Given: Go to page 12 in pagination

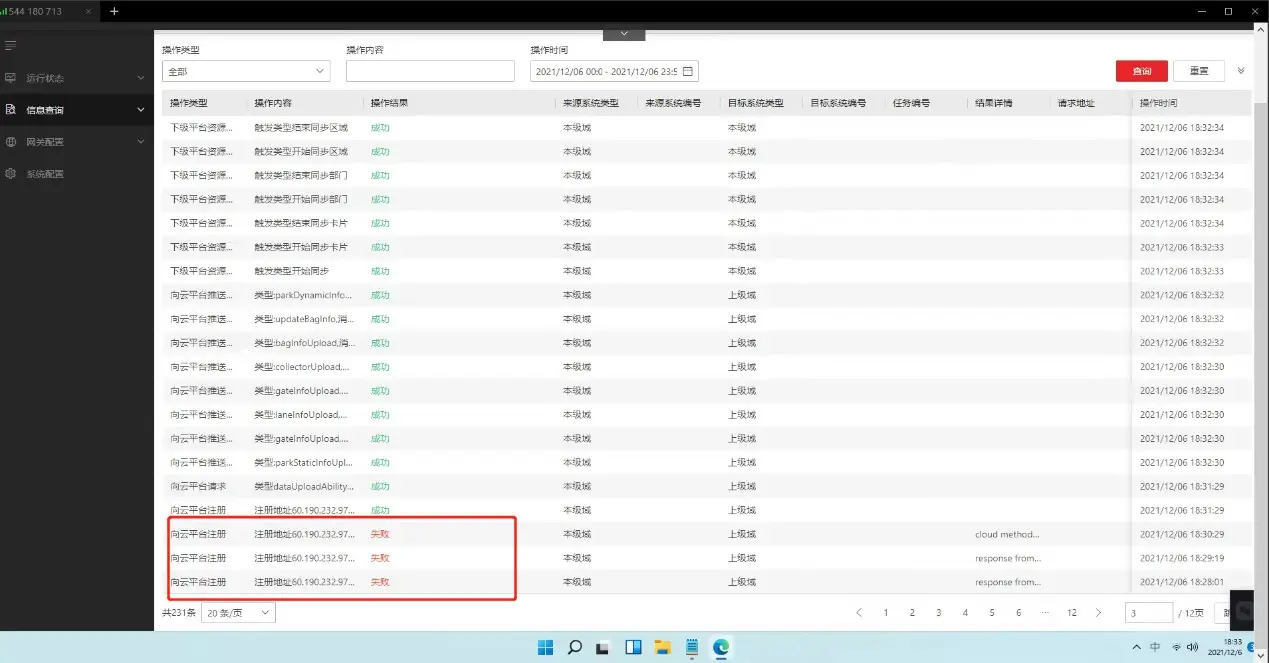Looking at the screenshot, I should point(1071,613).
